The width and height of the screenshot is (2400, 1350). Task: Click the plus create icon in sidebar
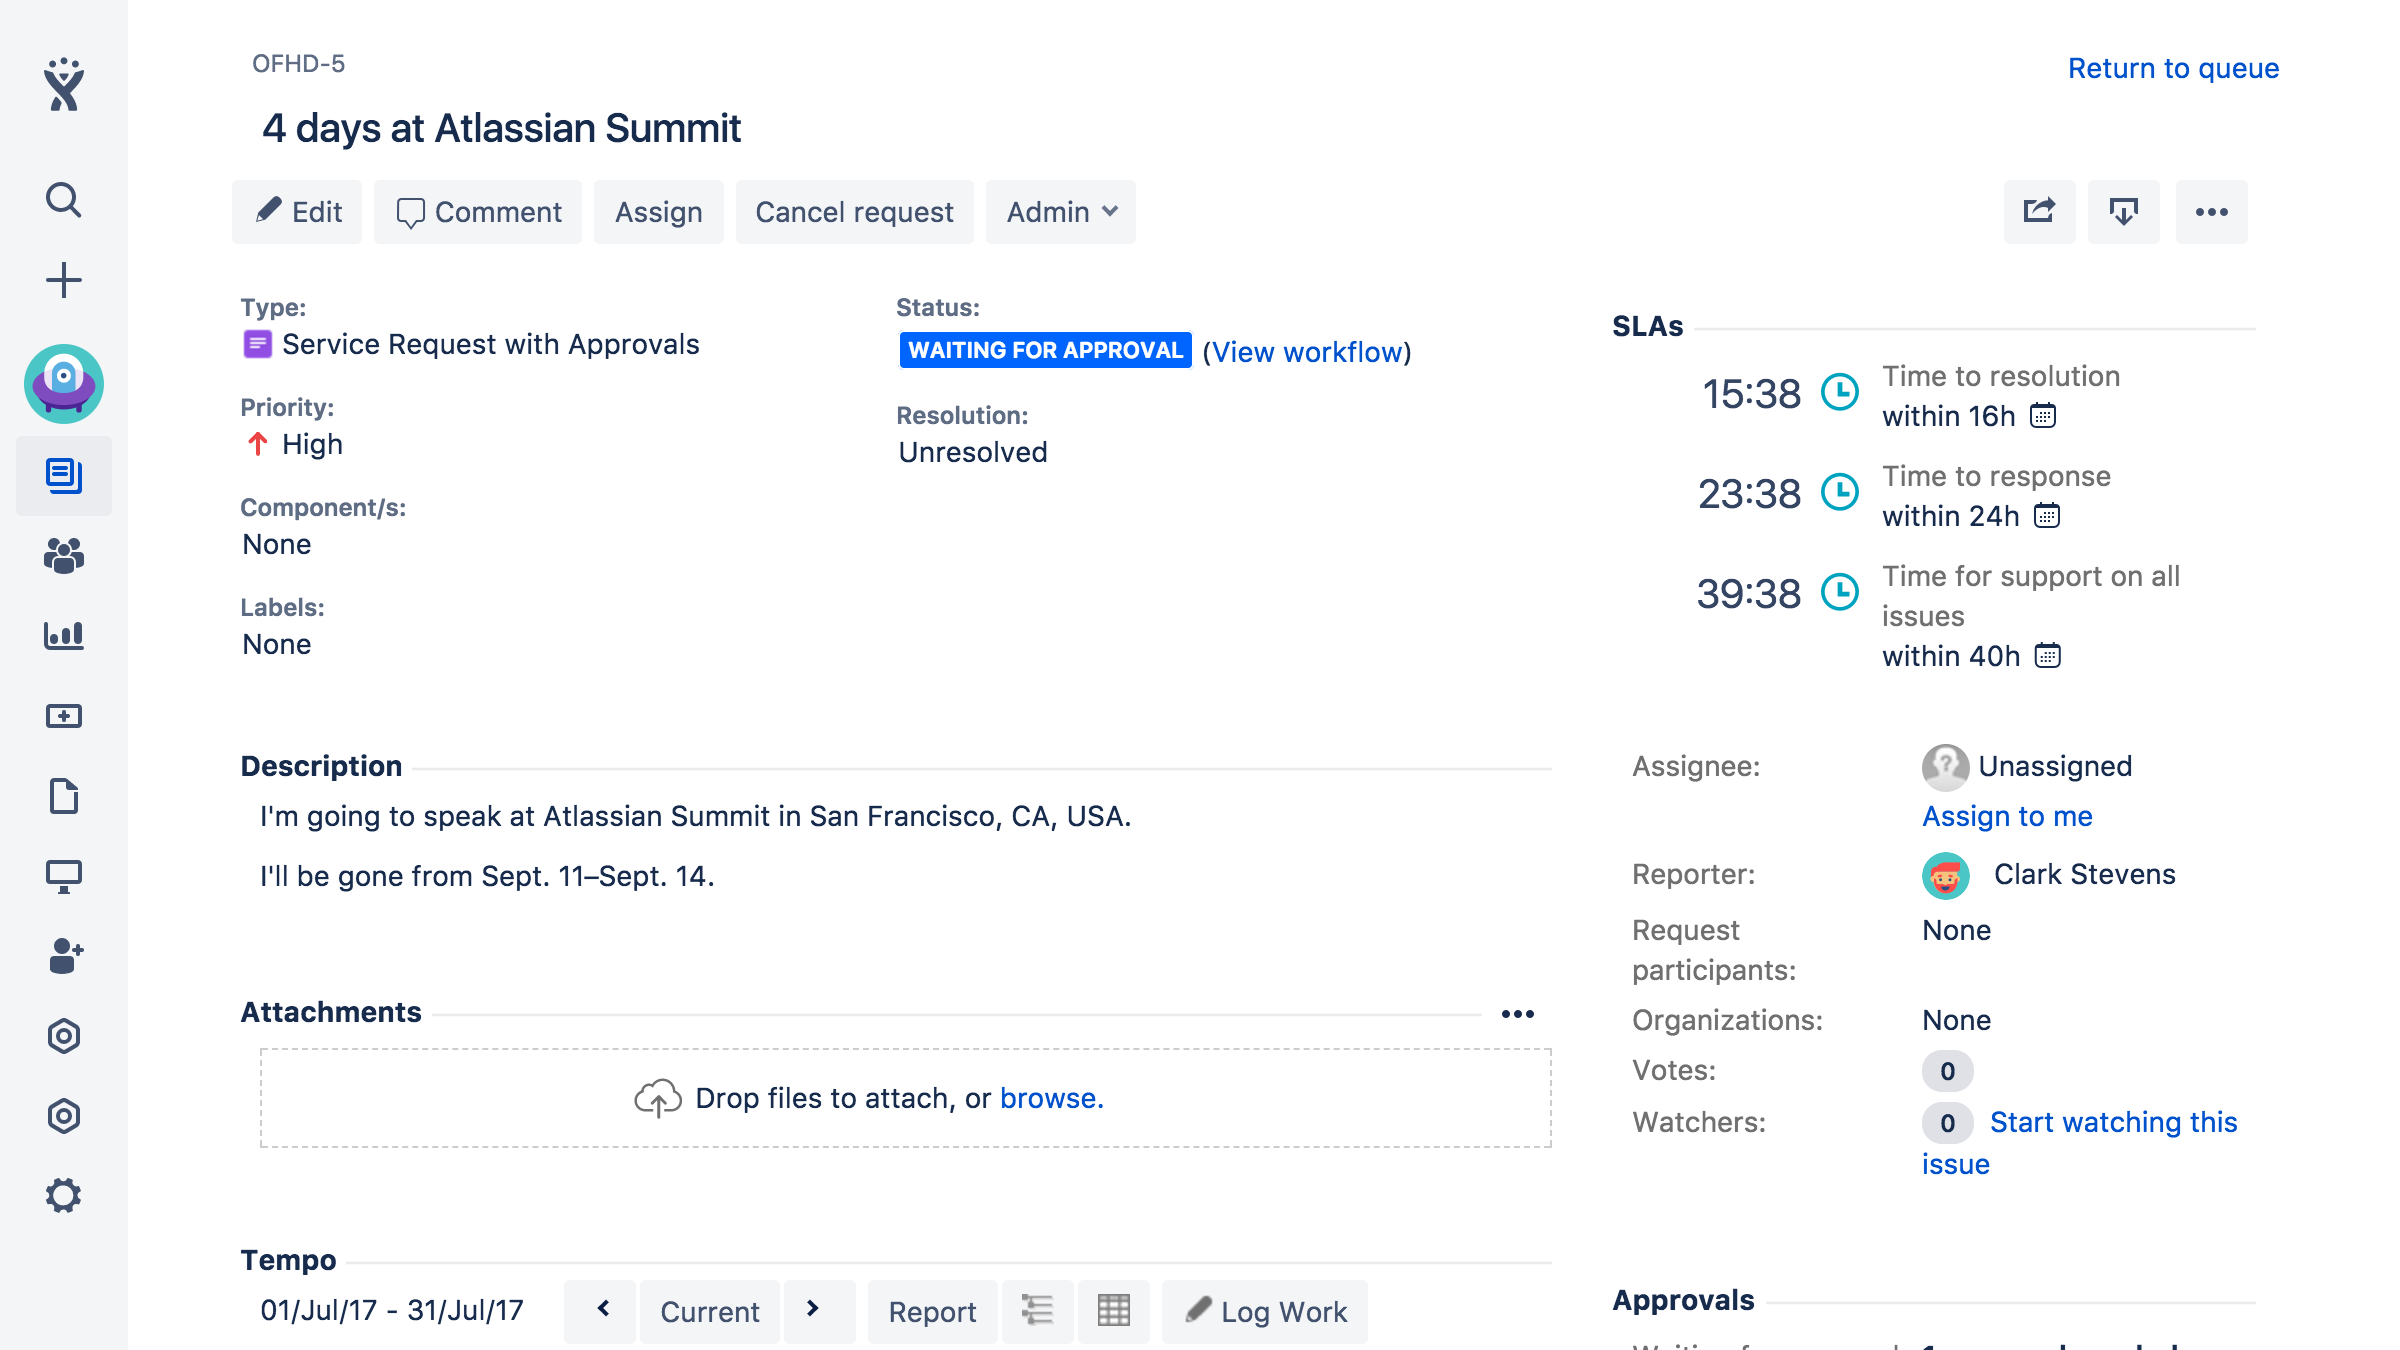click(x=63, y=280)
